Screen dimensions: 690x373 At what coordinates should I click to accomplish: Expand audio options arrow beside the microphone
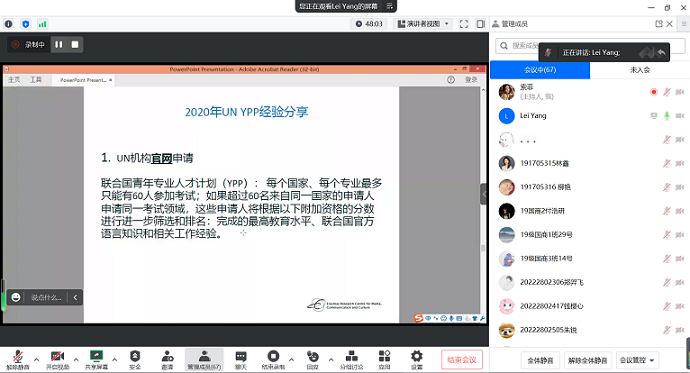click(37, 359)
